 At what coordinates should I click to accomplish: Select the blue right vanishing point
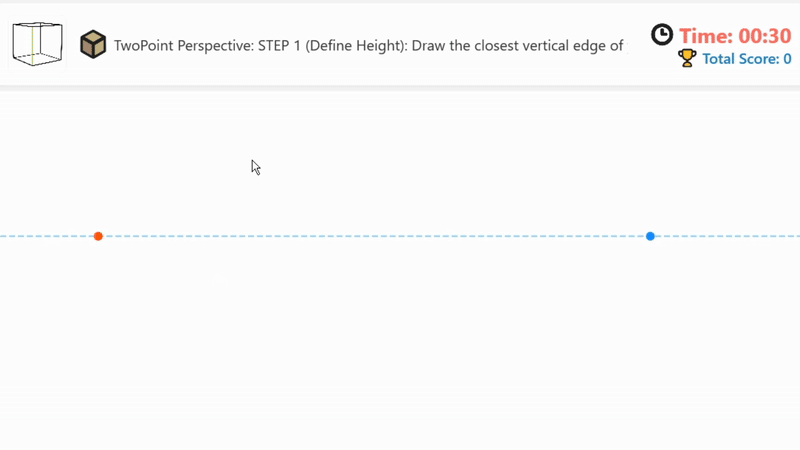(650, 236)
